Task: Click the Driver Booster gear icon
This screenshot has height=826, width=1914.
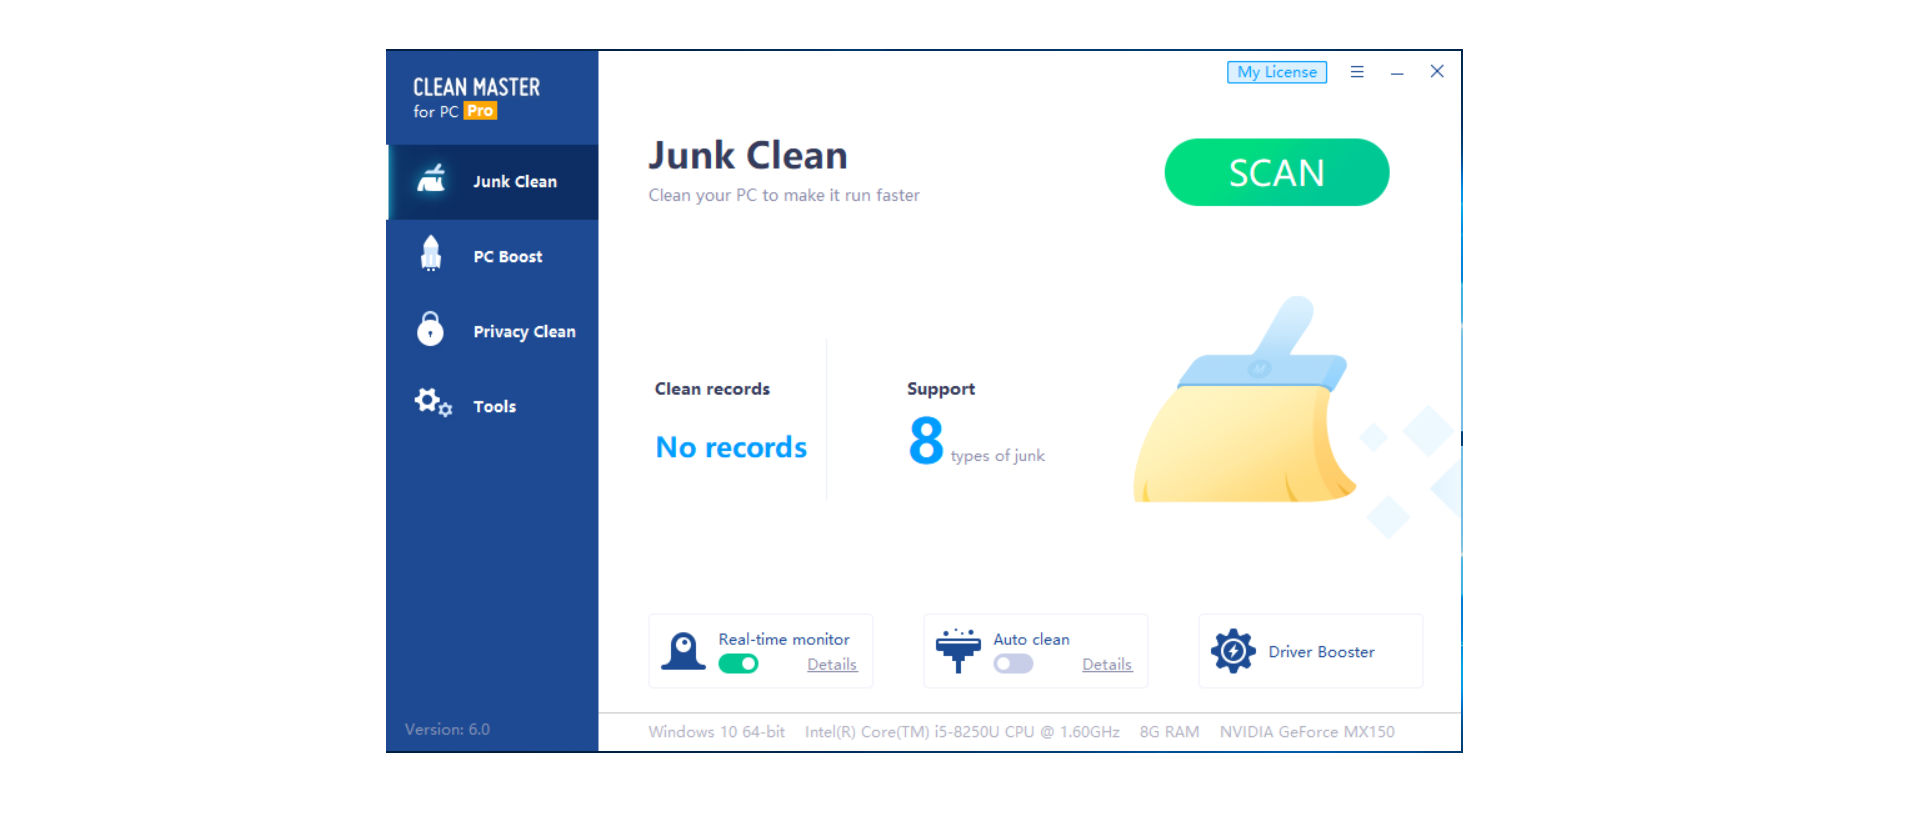Action: click(x=1233, y=651)
